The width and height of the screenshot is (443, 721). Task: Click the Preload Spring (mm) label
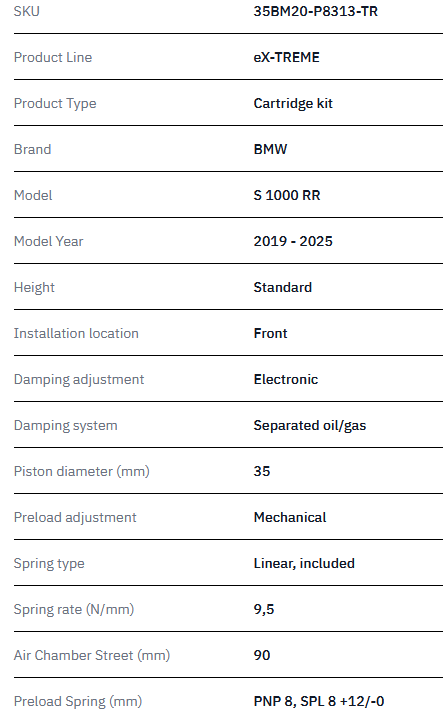[78, 701]
